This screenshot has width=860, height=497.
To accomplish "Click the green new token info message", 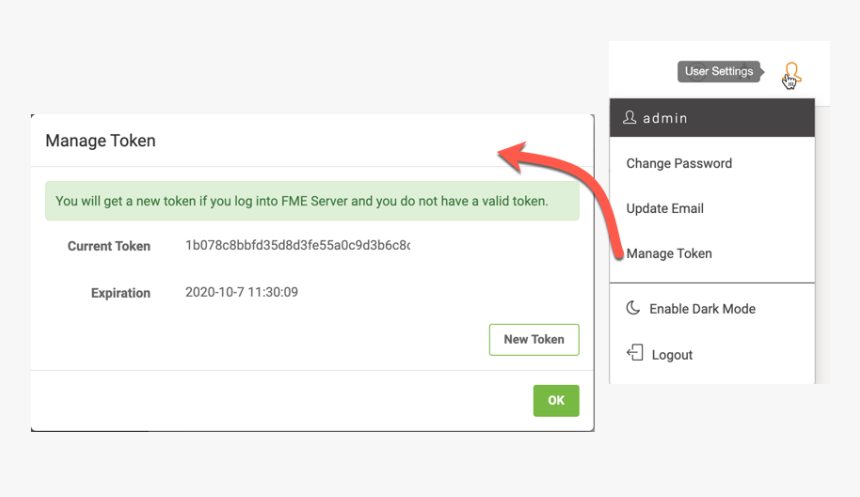I will (312, 201).
